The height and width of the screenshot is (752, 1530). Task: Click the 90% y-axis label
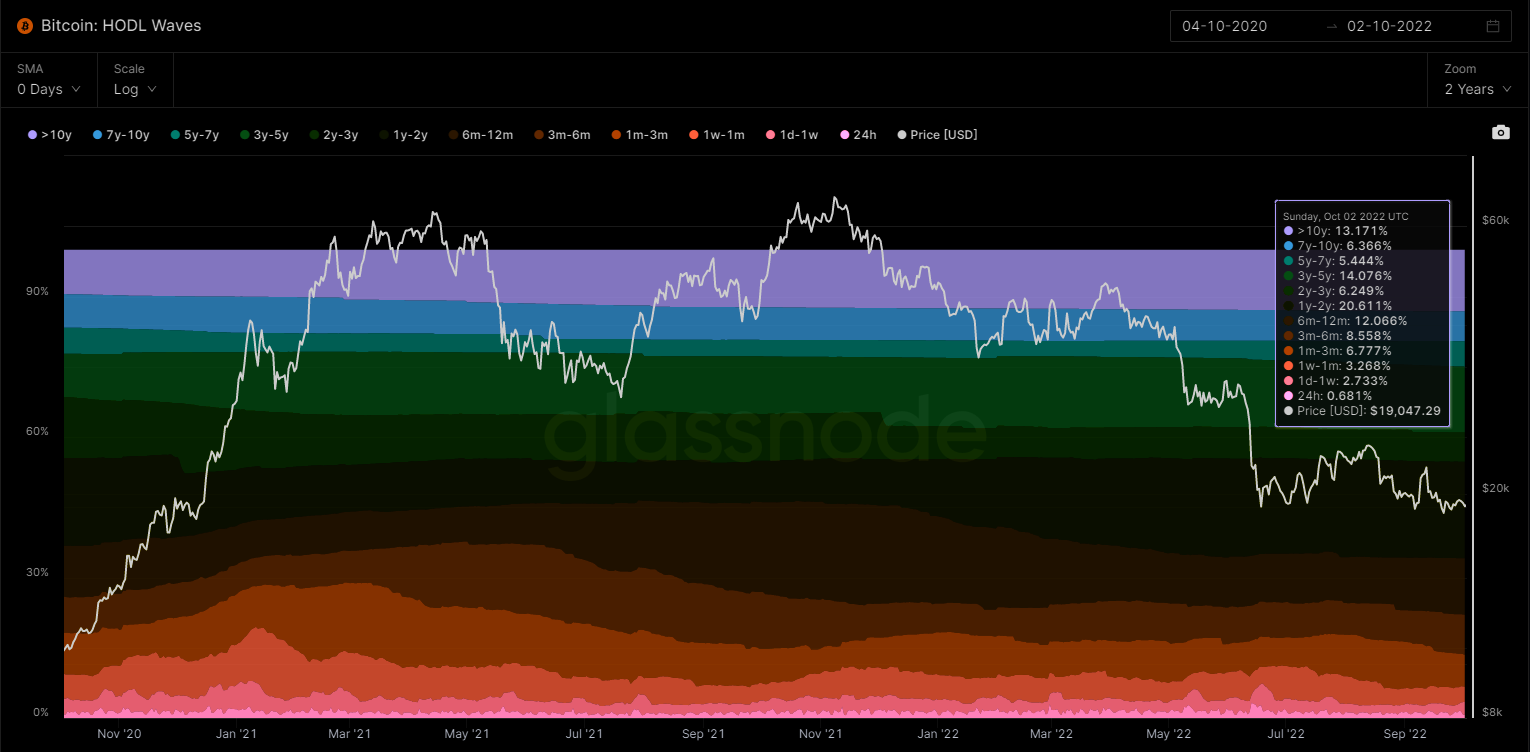tap(38, 291)
